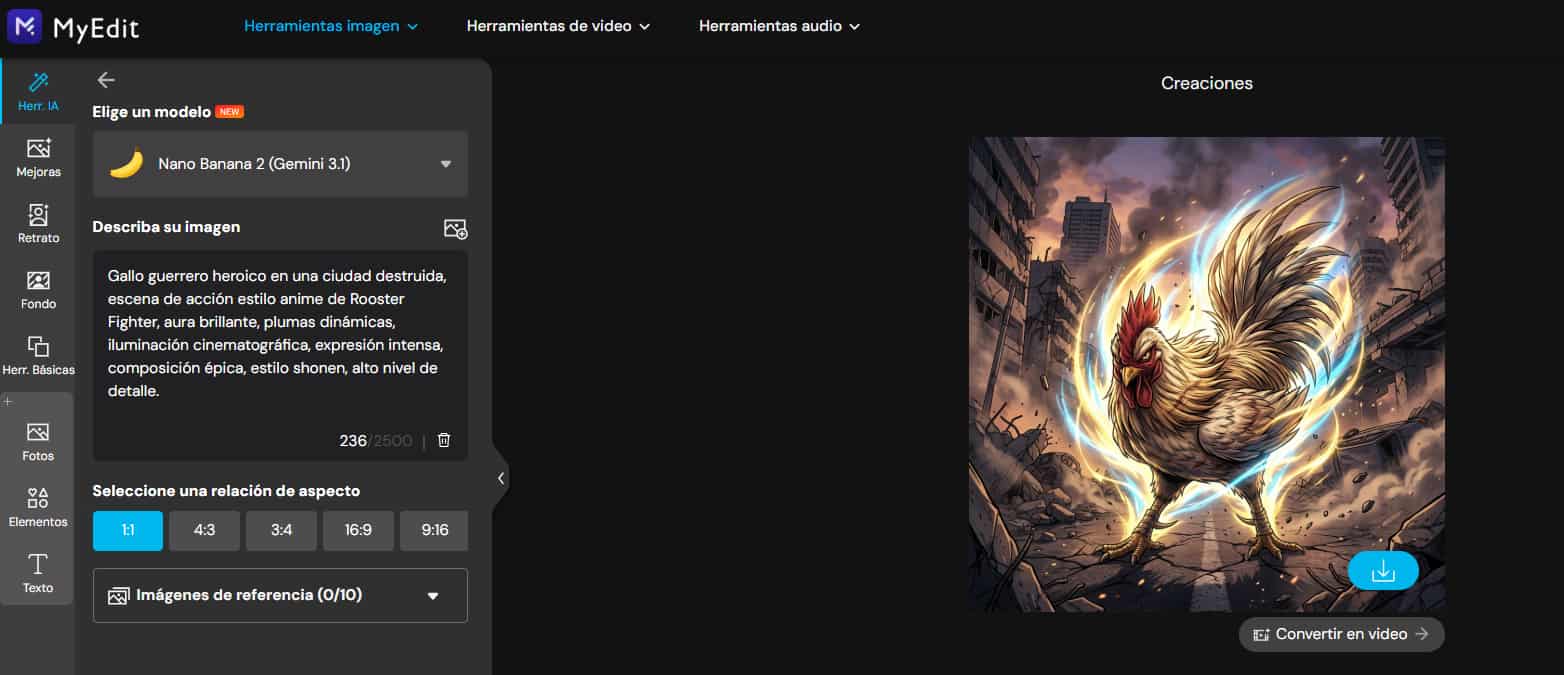Screen dimensions: 1564x675
Task: Click the add image icon beside Describa su imagen
Action: [455, 229]
